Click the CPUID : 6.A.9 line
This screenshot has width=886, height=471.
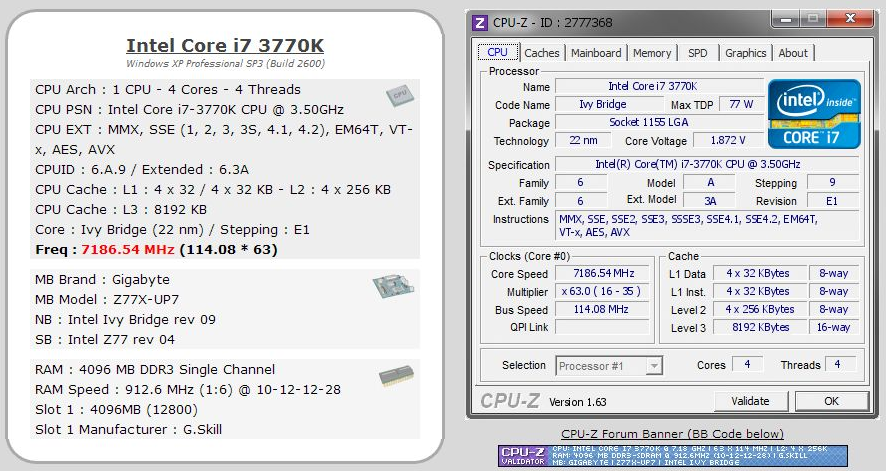tap(142, 170)
